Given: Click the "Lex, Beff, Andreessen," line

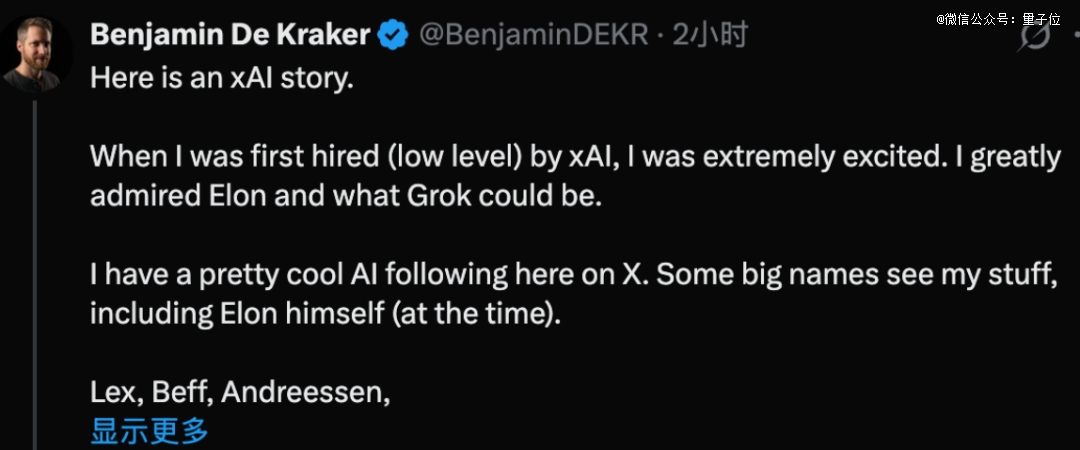Looking at the screenshot, I should (x=239, y=391).
